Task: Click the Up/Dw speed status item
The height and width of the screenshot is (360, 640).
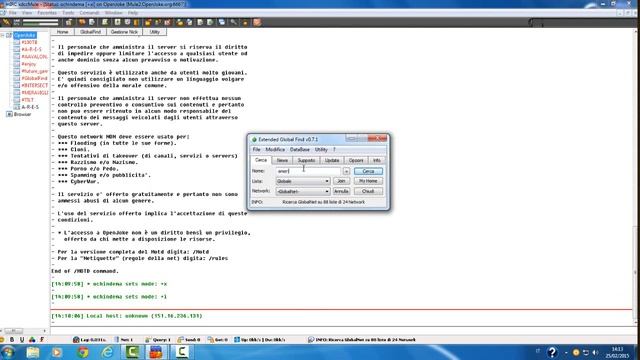Action: 260,340
